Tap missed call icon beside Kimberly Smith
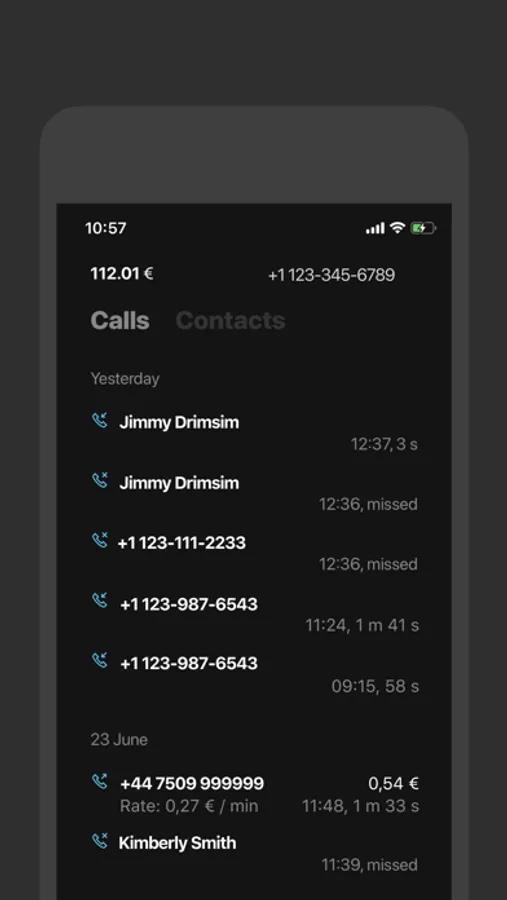The height and width of the screenshot is (900, 507). (x=100, y=841)
